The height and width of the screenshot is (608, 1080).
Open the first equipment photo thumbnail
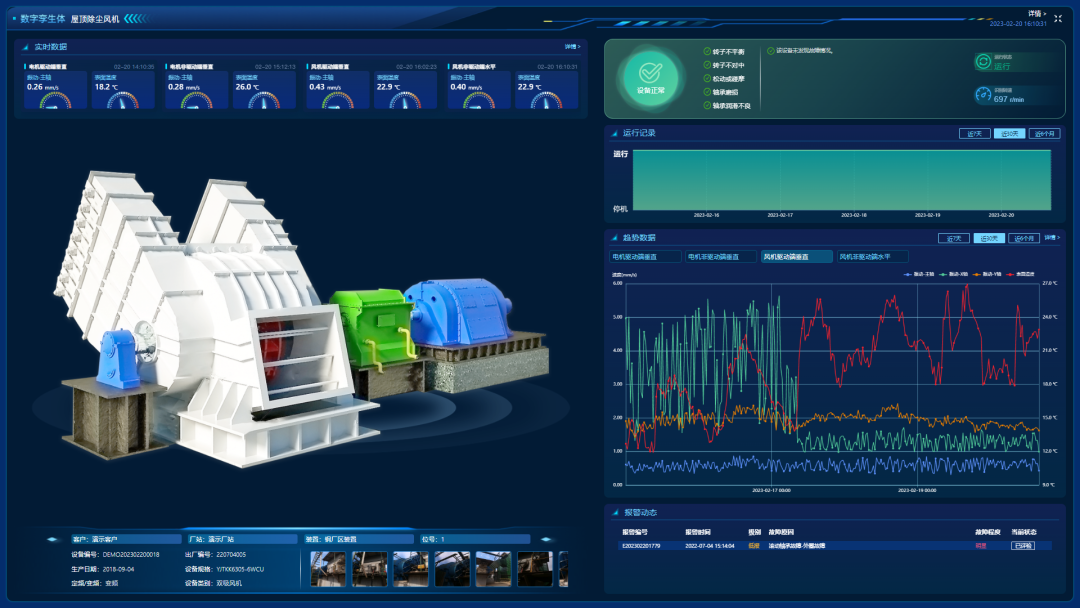tap(328, 568)
